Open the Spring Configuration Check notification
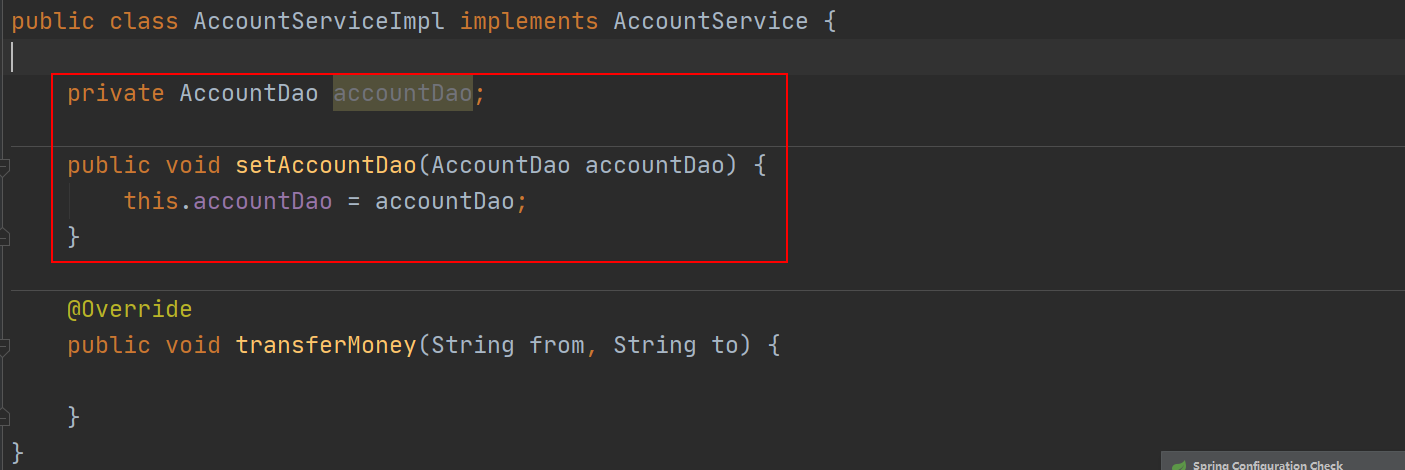1405x470 pixels. click(1267, 465)
